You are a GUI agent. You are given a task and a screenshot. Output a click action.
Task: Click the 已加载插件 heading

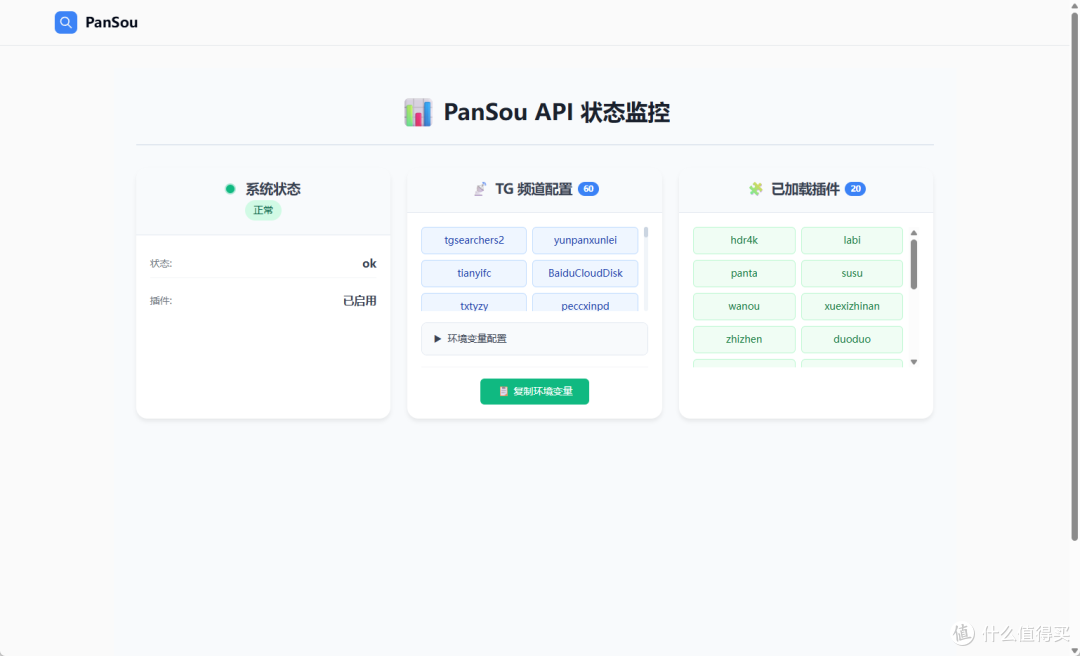tap(805, 189)
